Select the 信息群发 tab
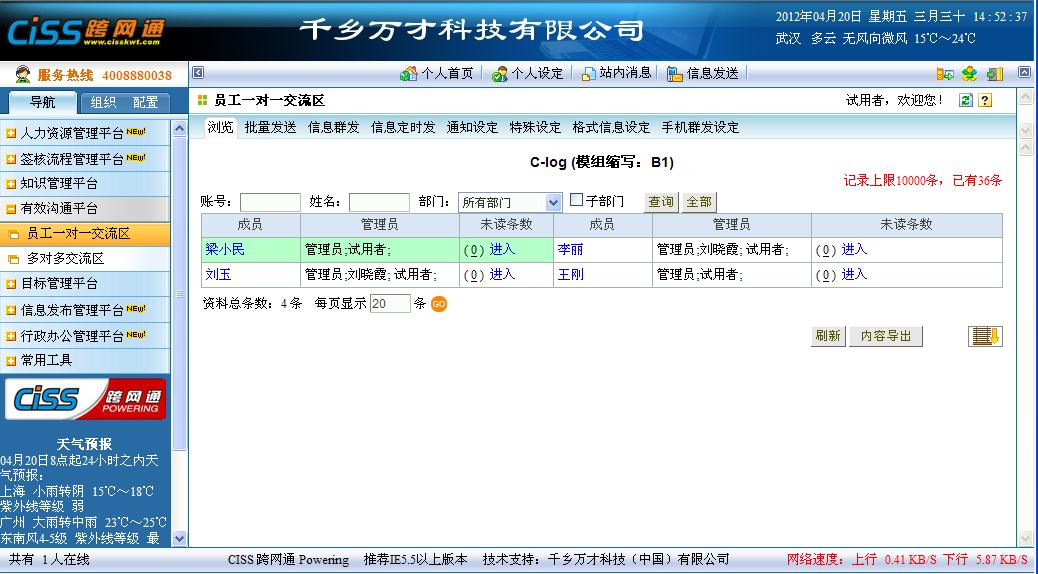The width and height of the screenshot is (1038, 574). [334, 127]
